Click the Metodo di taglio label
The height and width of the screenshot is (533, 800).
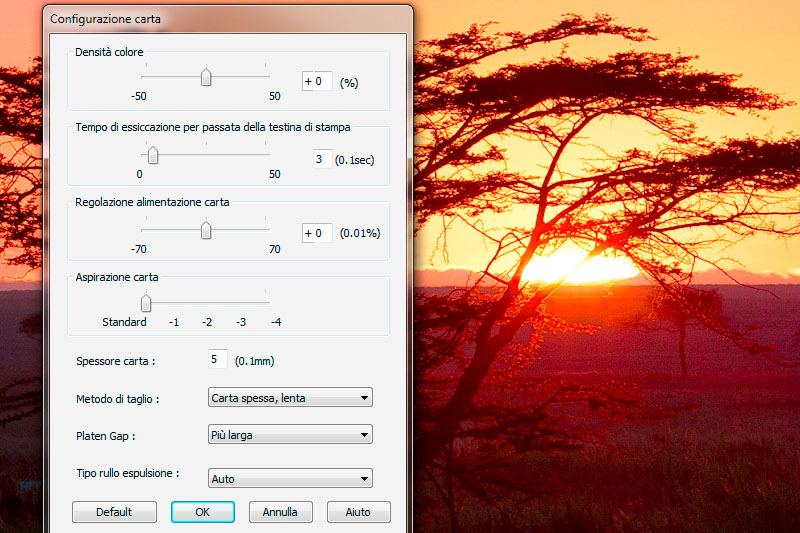pyautogui.click(x=117, y=399)
